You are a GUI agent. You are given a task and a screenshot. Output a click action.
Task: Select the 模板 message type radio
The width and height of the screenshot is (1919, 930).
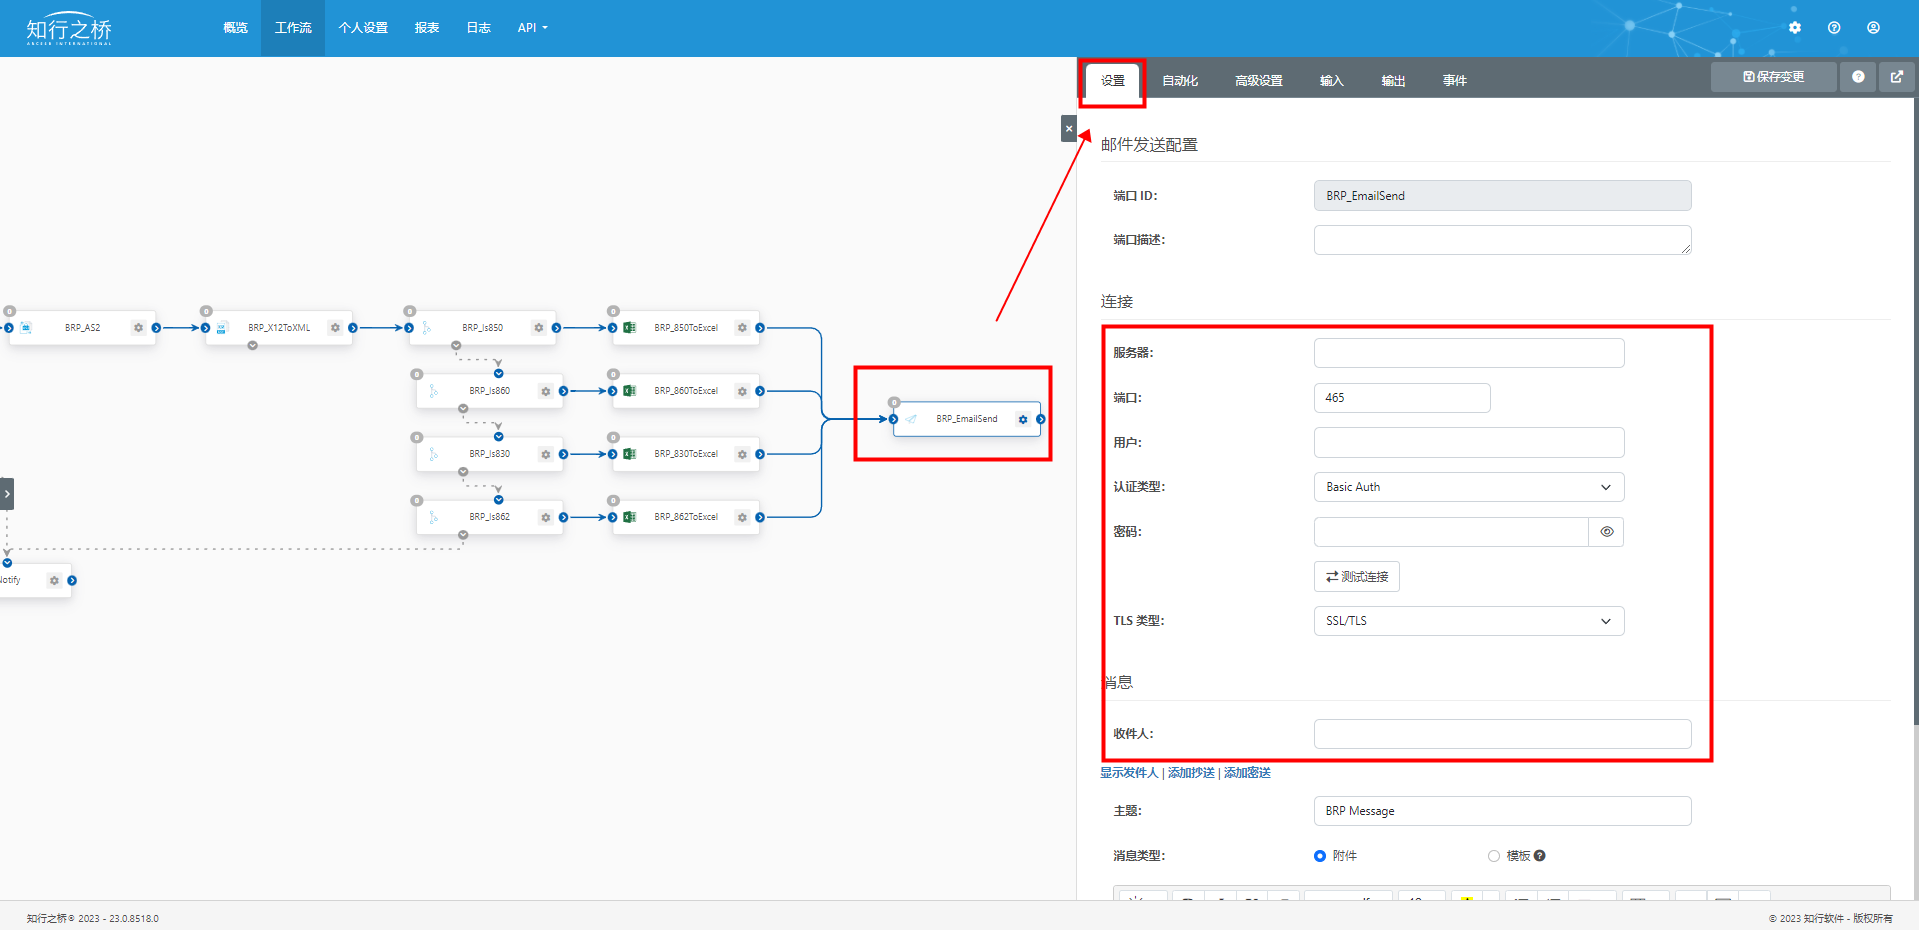[x=1494, y=856]
